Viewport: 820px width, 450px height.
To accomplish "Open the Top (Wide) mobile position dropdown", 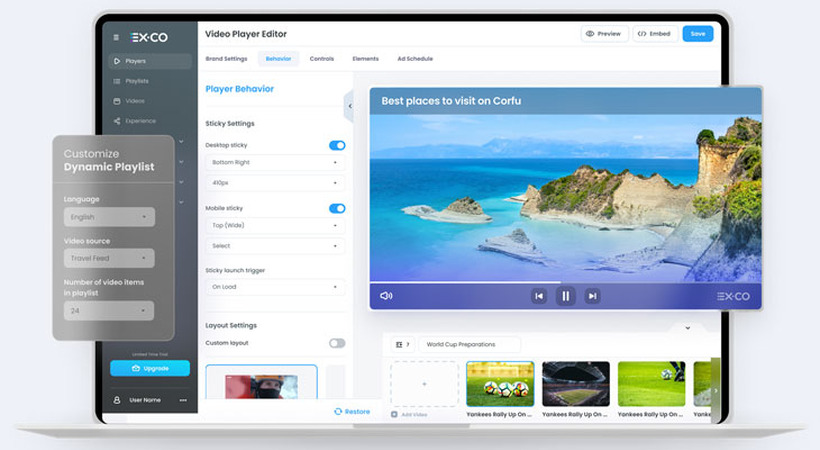I will tap(275, 226).
